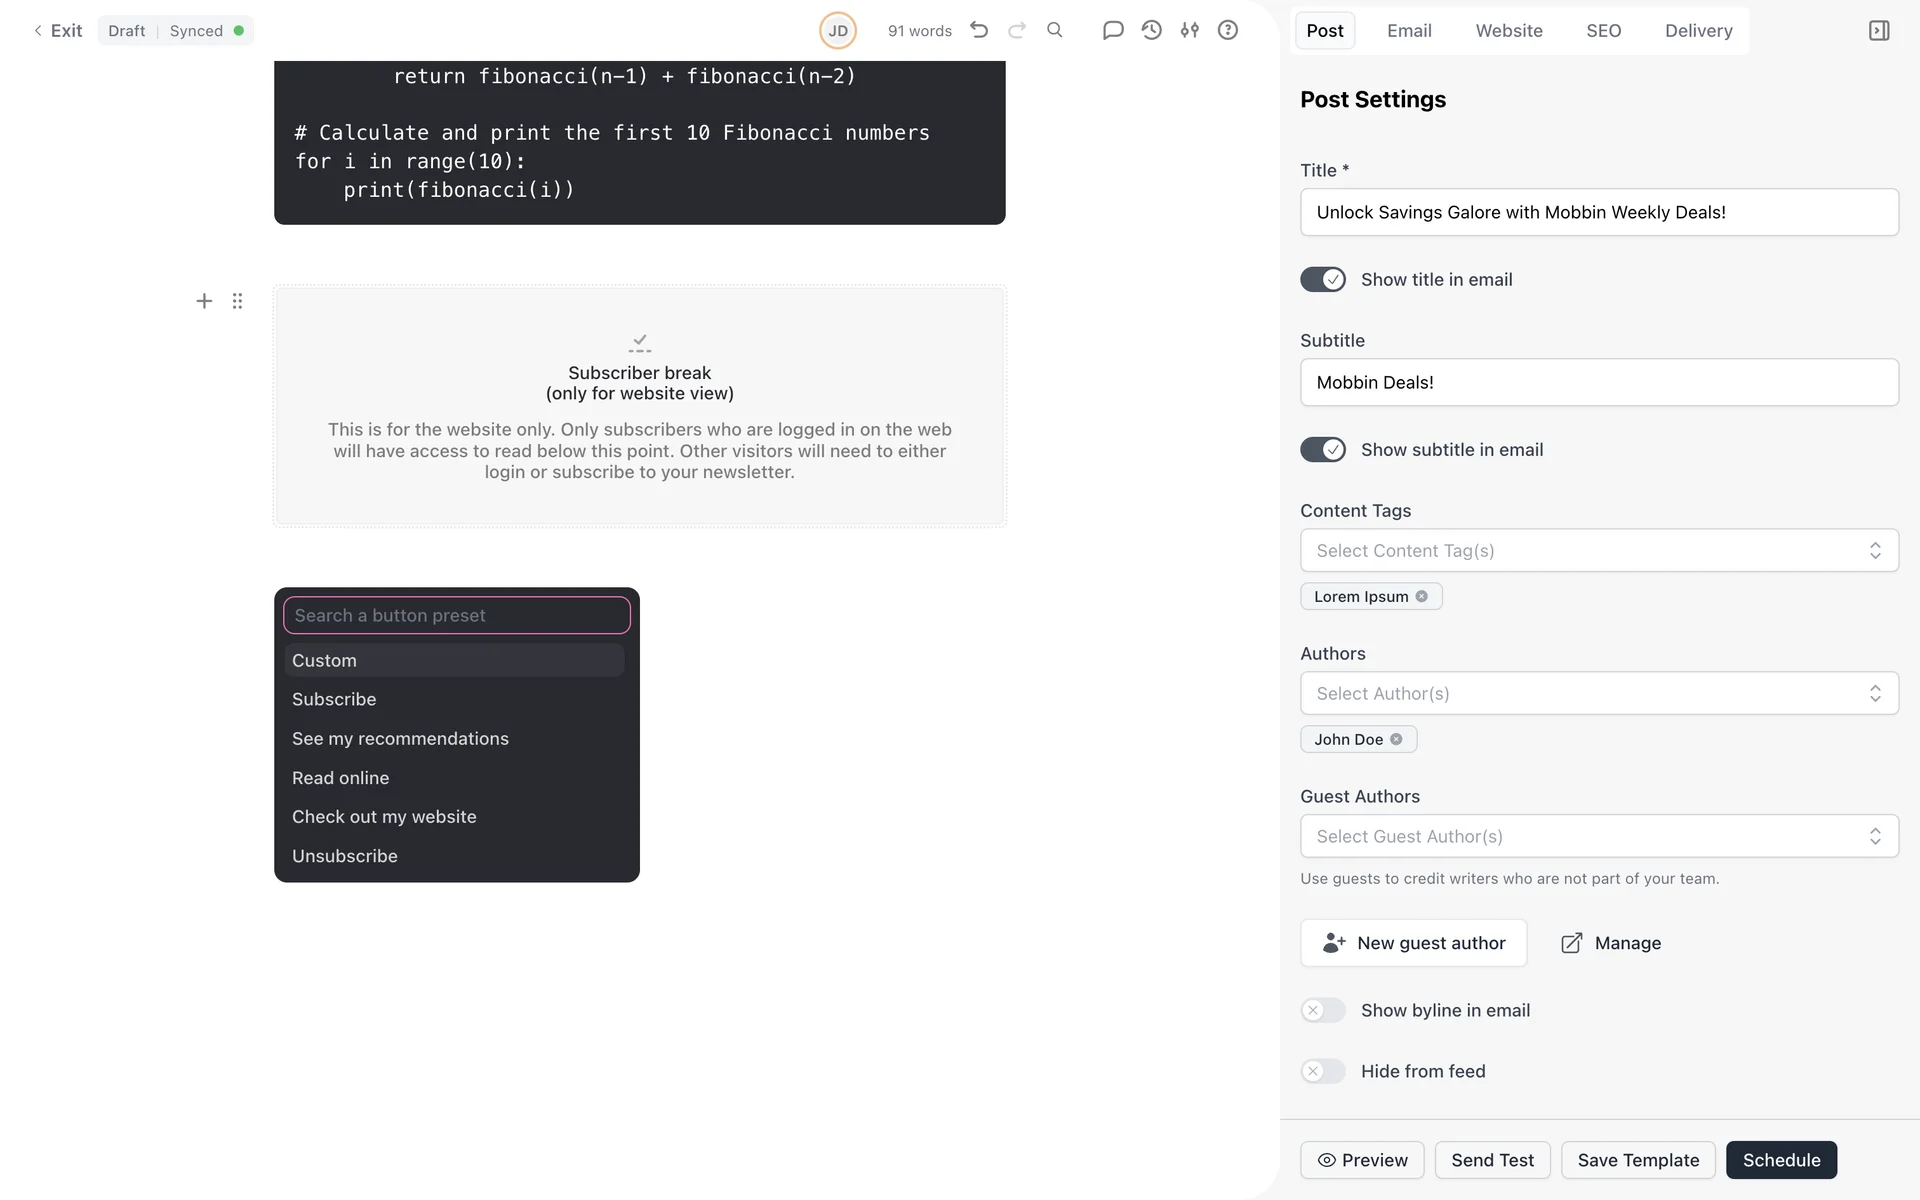
Task: Focus the Search a button preset field
Action: (457, 616)
